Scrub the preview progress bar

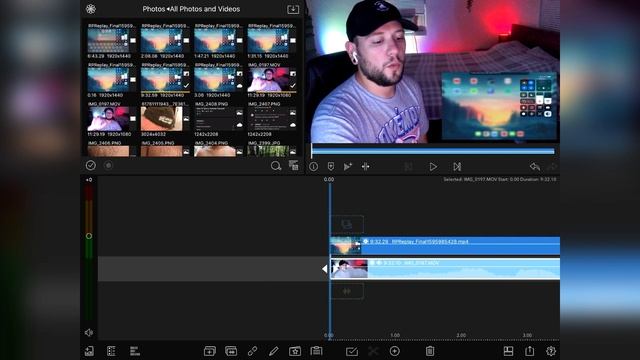click(x=433, y=151)
